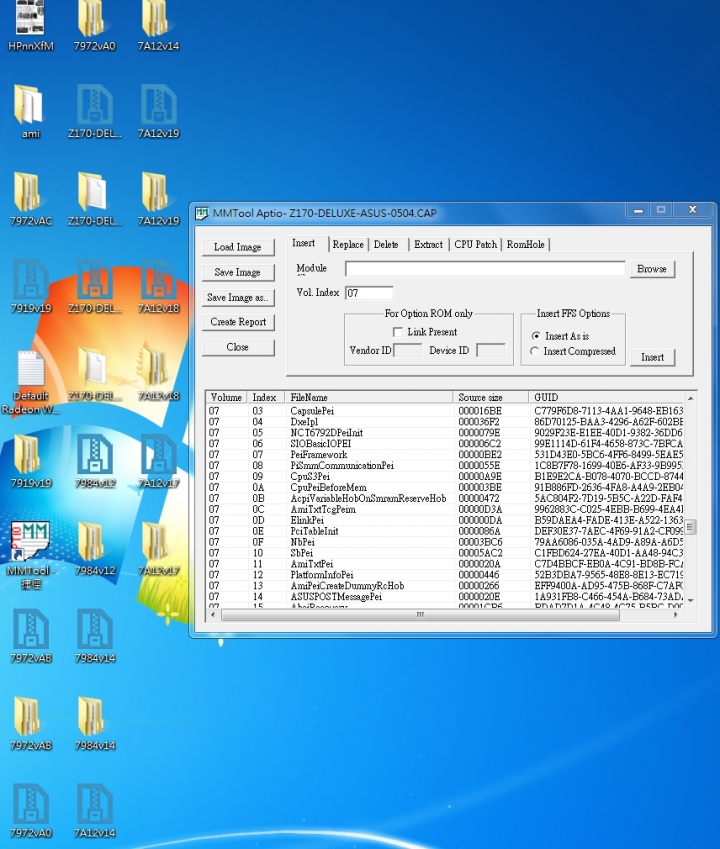The height and width of the screenshot is (849, 720).
Task: Click the Vendor ID input field
Action: (408, 350)
